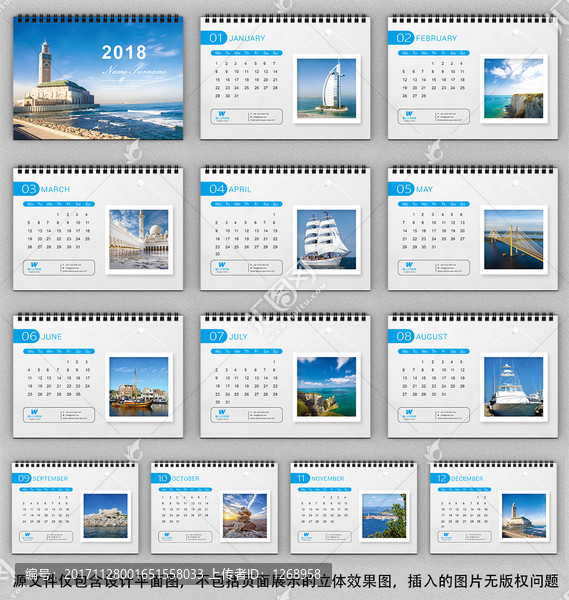Click the JUNE month heading
Image resolution: width=569 pixels, height=600 pixels.
click(51, 337)
